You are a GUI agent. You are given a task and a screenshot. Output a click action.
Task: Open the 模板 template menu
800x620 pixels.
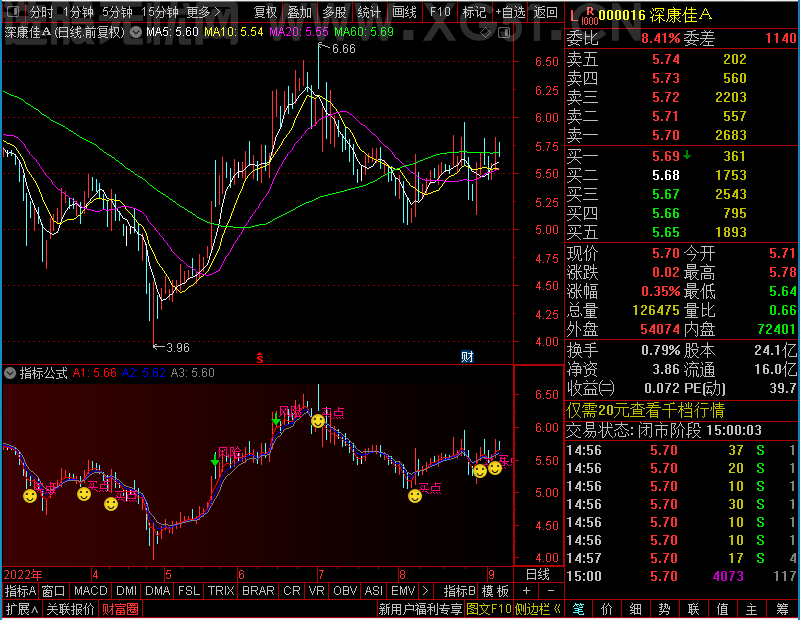pyautogui.click(x=495, y=591)
